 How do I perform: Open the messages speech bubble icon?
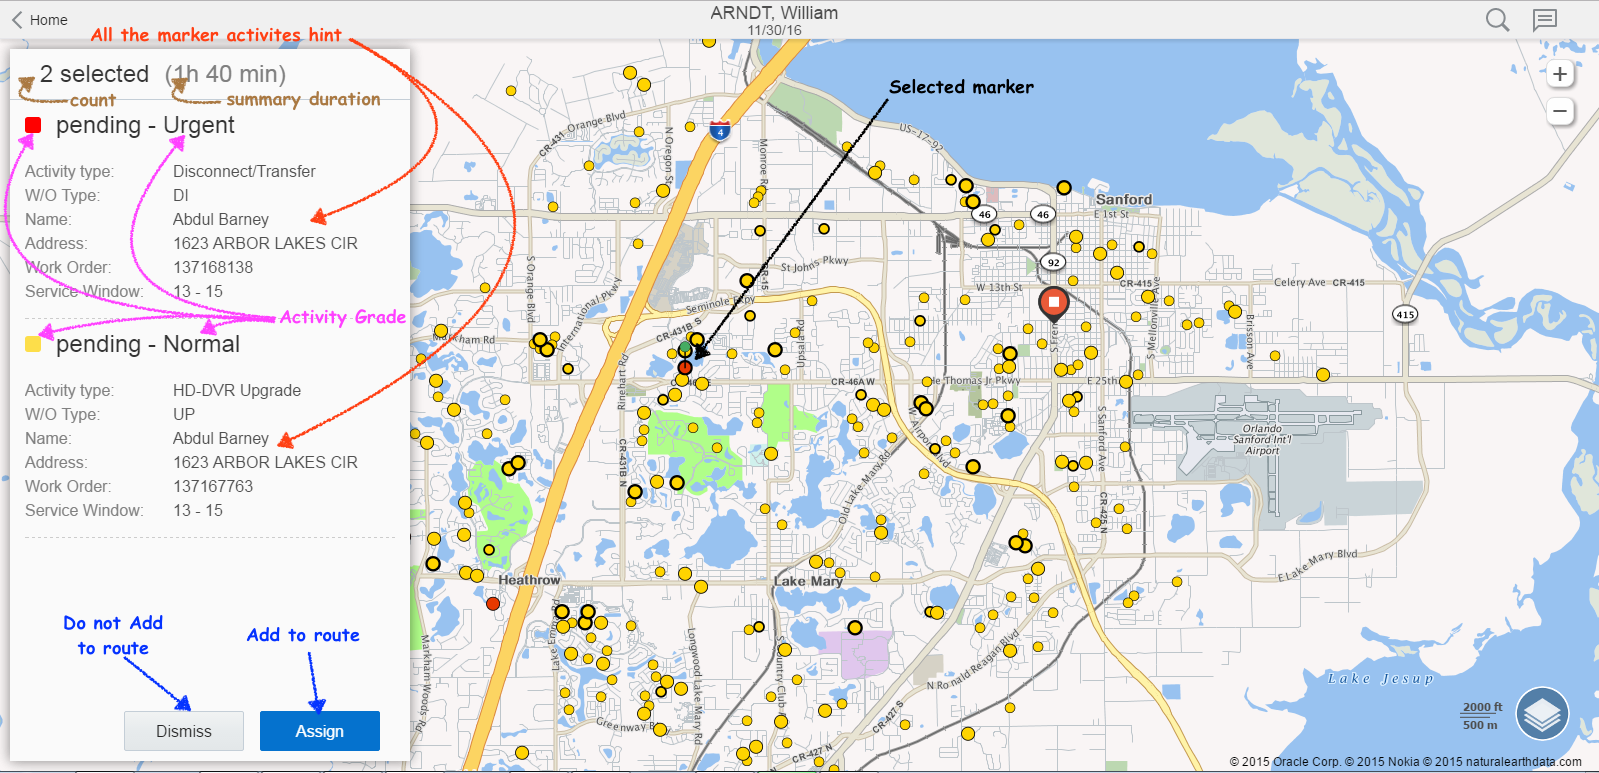(1545, 20)
